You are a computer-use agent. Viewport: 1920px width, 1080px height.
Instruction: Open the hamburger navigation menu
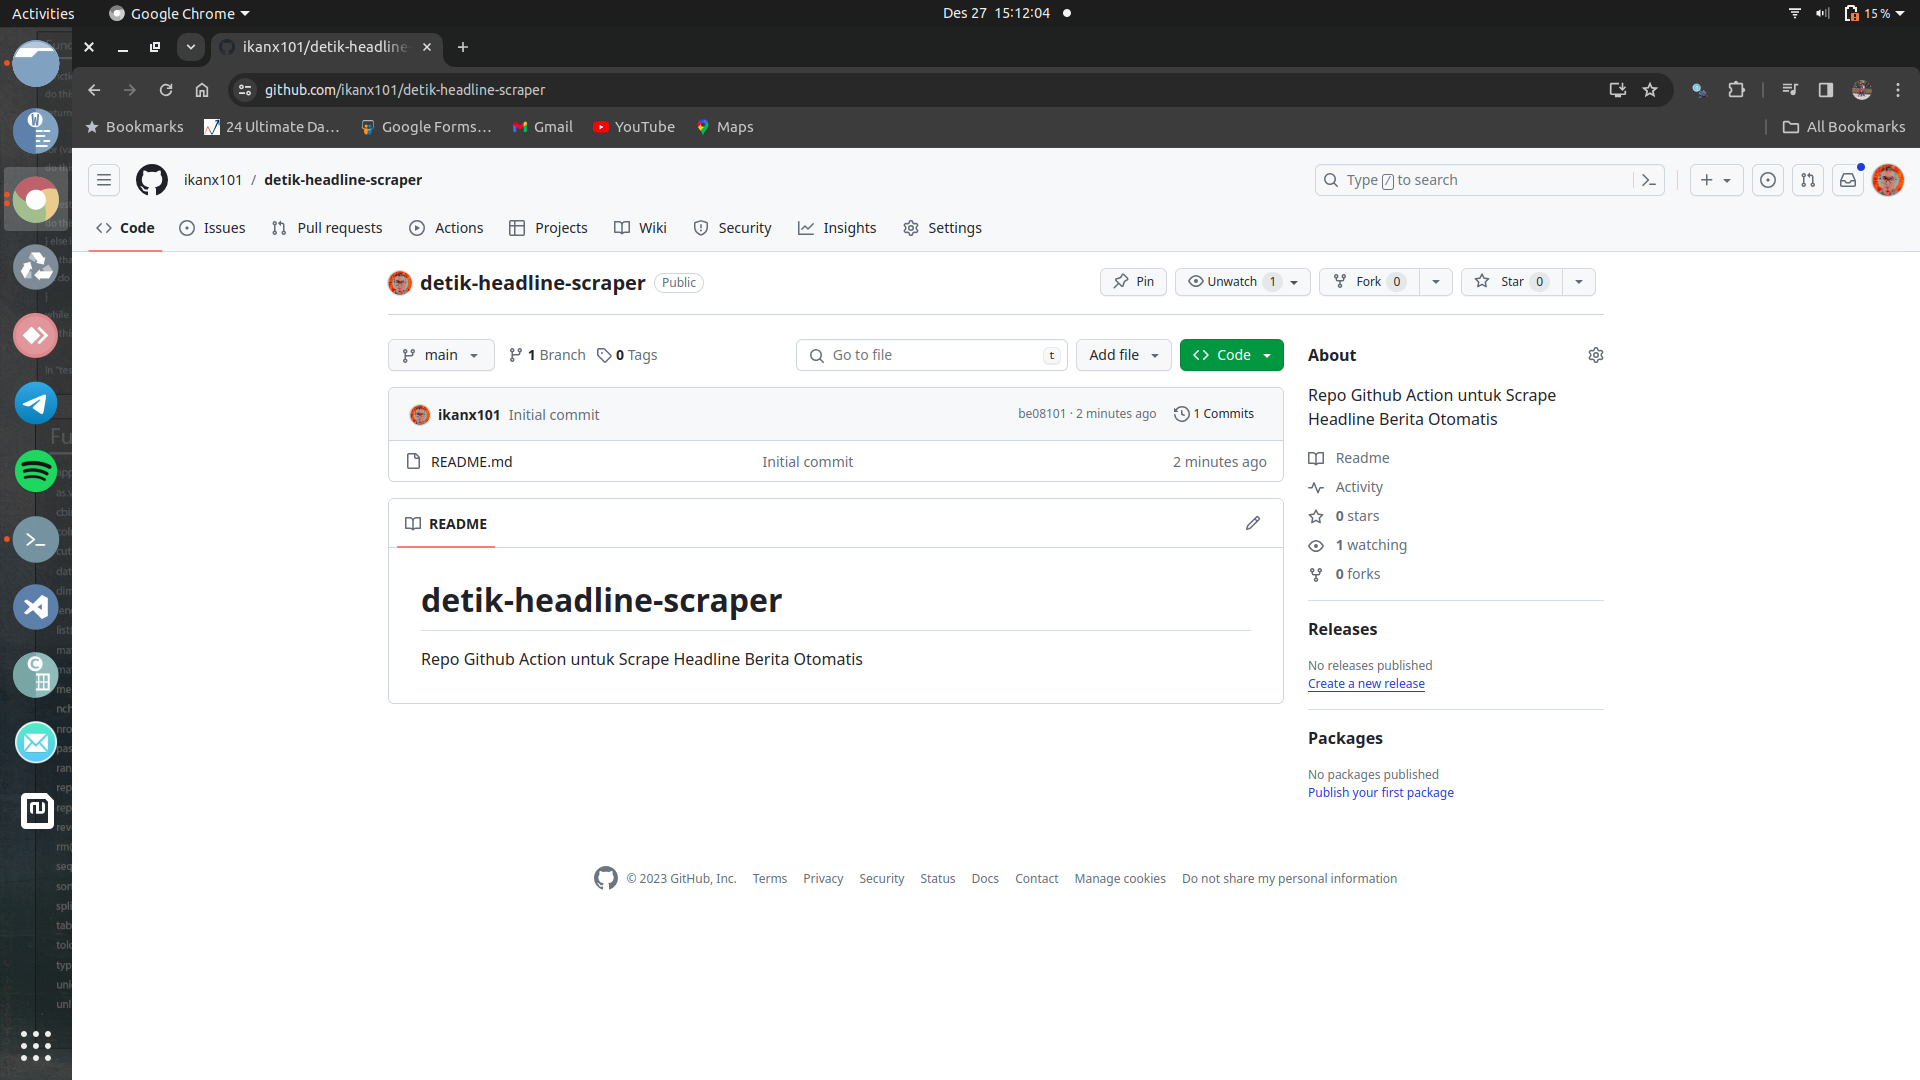104,180
